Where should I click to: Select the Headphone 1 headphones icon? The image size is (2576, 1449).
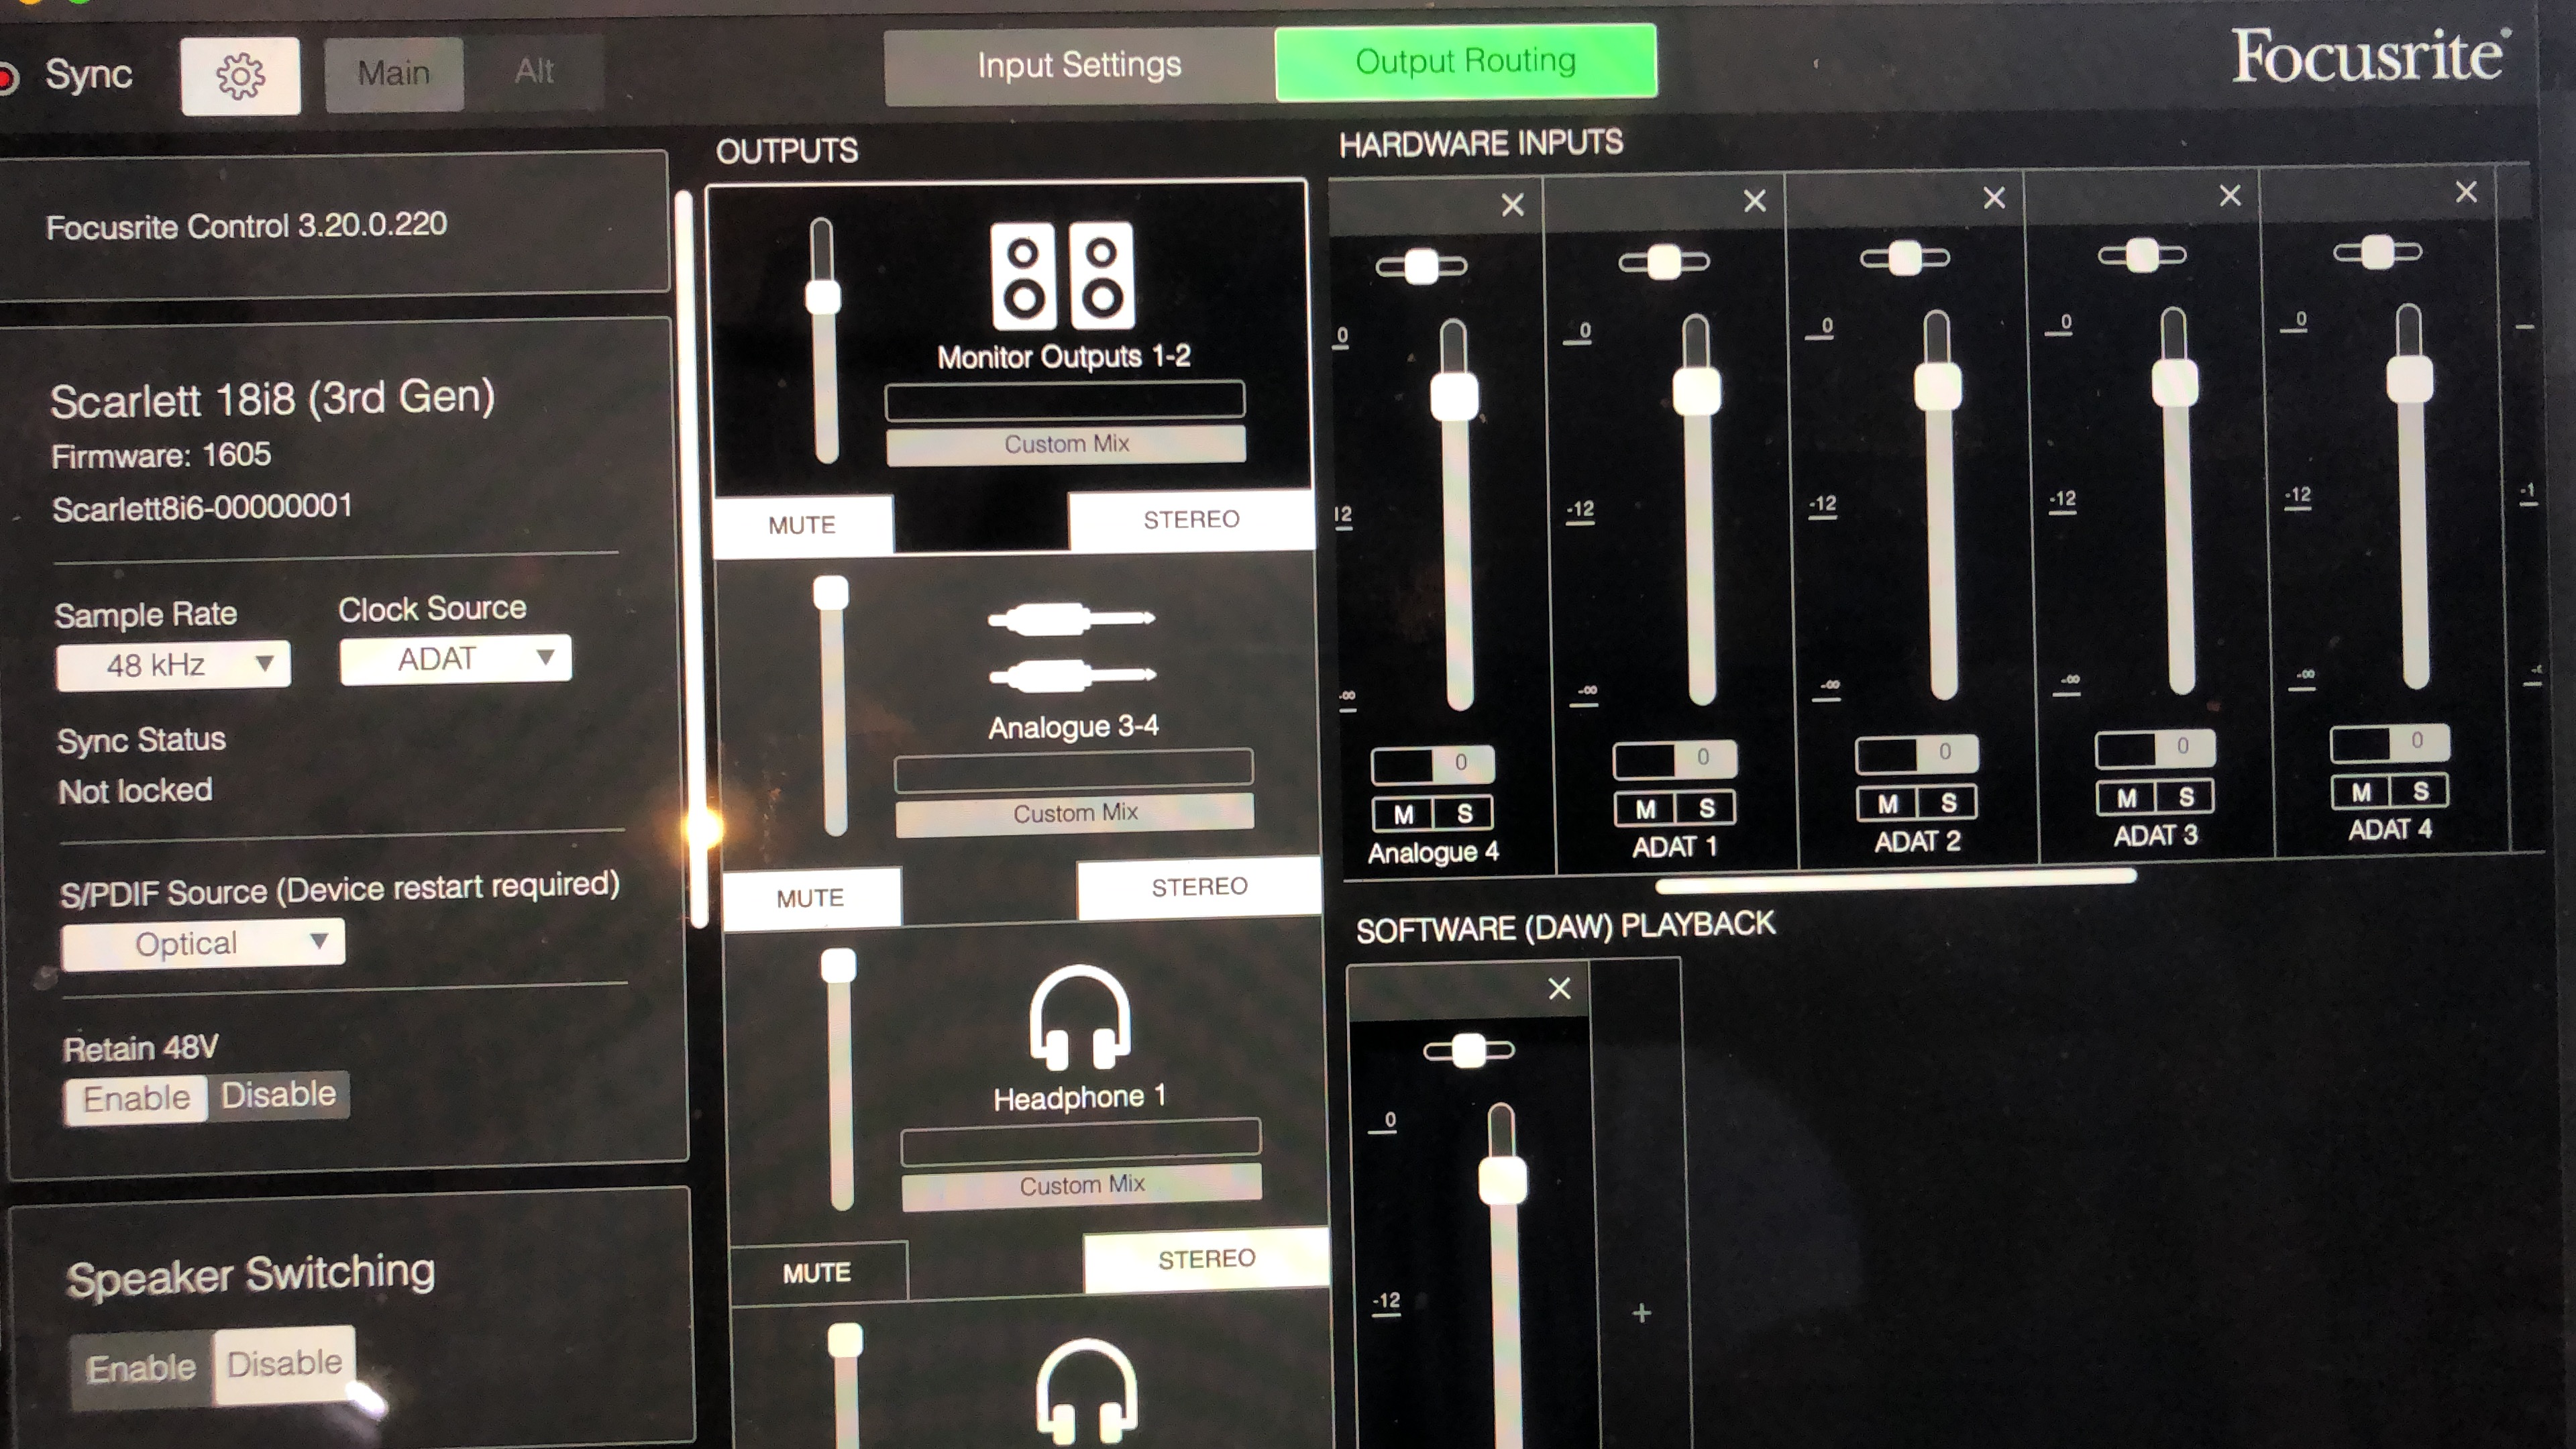tap(1079, 1018)
